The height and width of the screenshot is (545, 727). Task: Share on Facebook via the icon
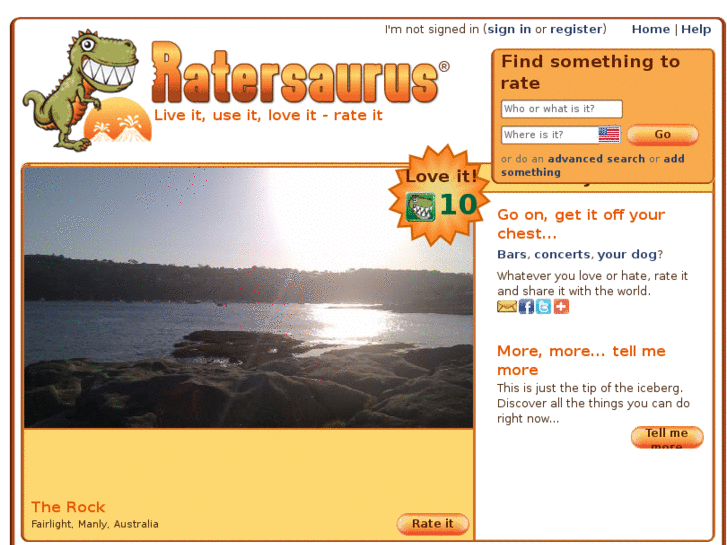pos(526,307)
